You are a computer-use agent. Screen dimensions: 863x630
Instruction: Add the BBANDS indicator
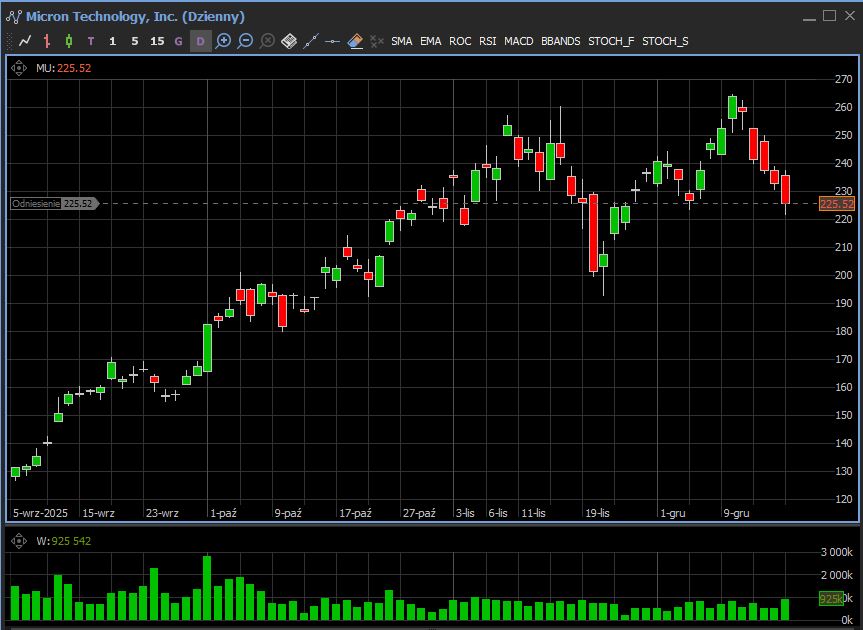click(560, 41)
